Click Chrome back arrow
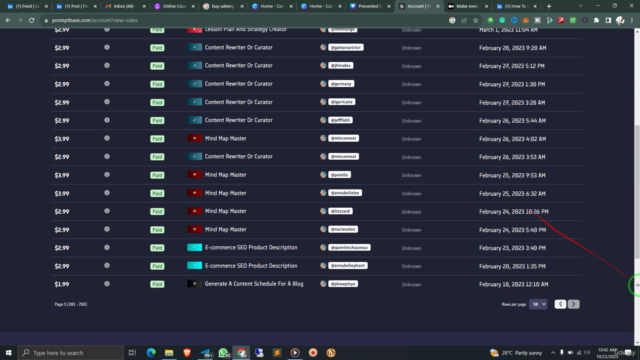The image size is (640, 360). click(x=8, y=20)
